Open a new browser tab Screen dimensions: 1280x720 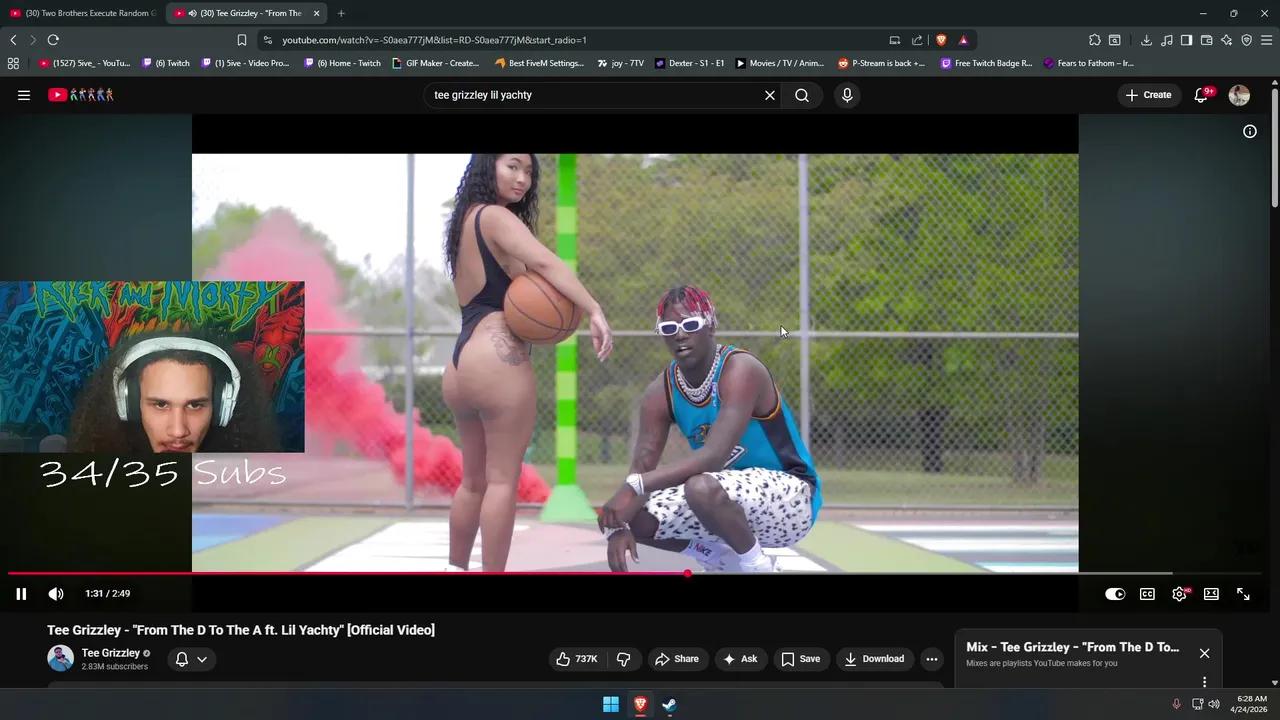click(341, 13)
